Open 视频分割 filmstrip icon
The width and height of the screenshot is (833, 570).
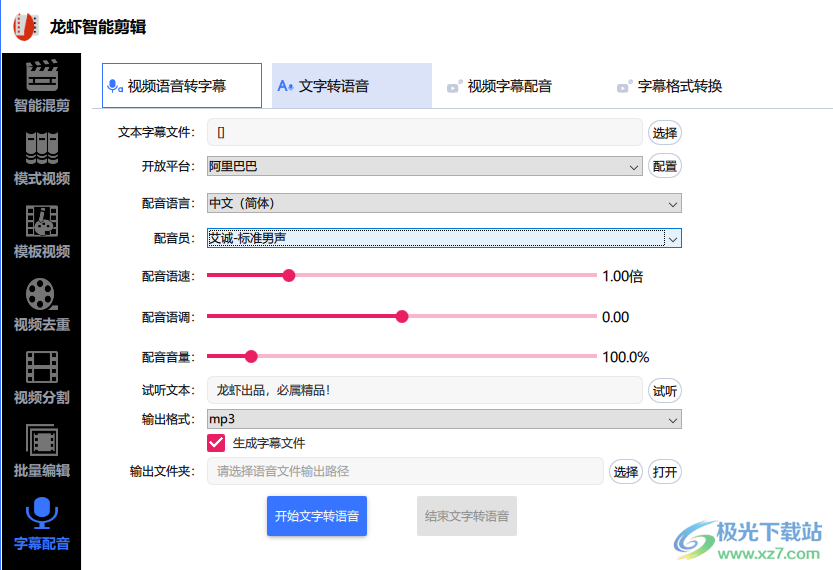pyautogui.click(x=41, y=367)
